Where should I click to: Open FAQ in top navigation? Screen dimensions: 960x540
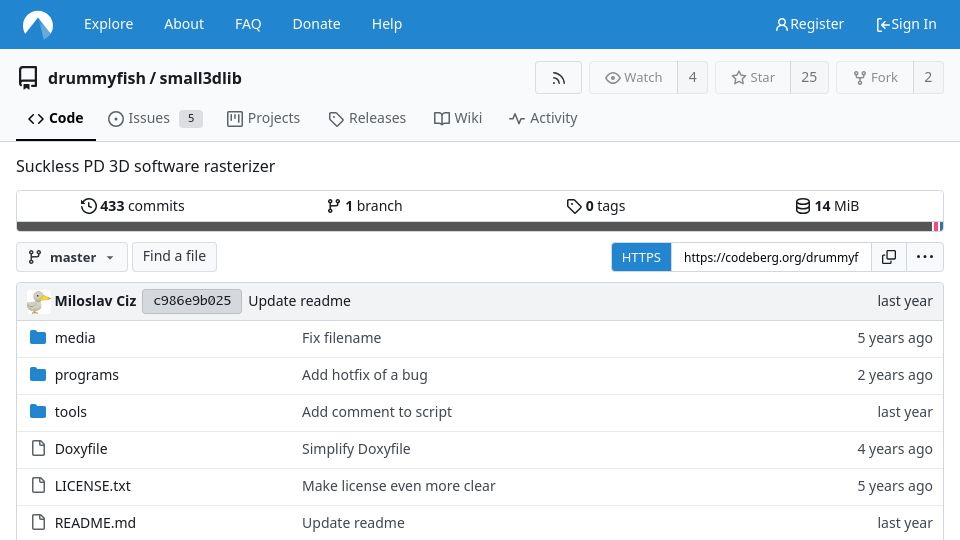[x=248, y=24]
